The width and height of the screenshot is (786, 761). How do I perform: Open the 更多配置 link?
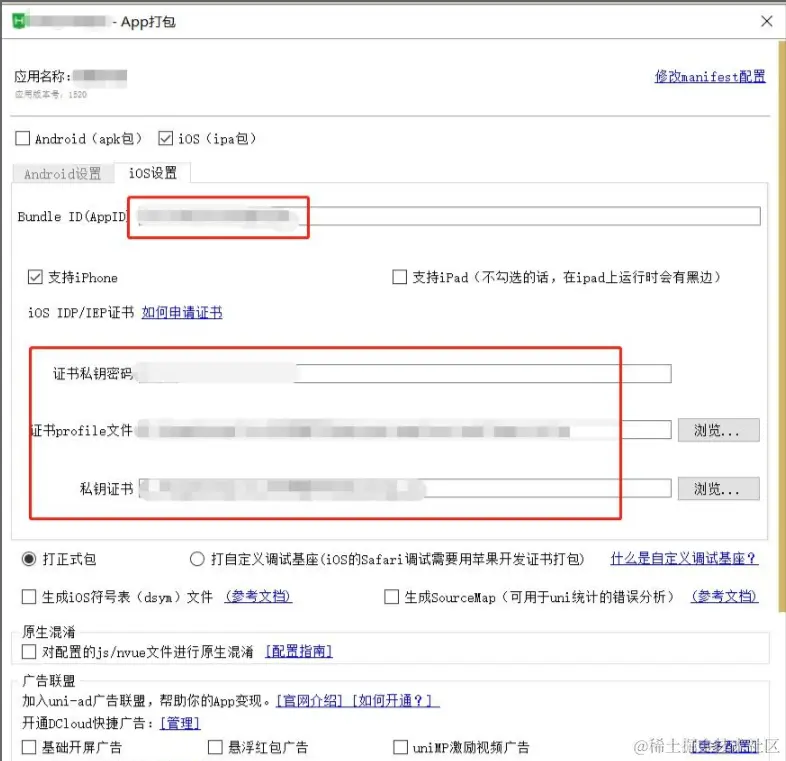point(725,746)
